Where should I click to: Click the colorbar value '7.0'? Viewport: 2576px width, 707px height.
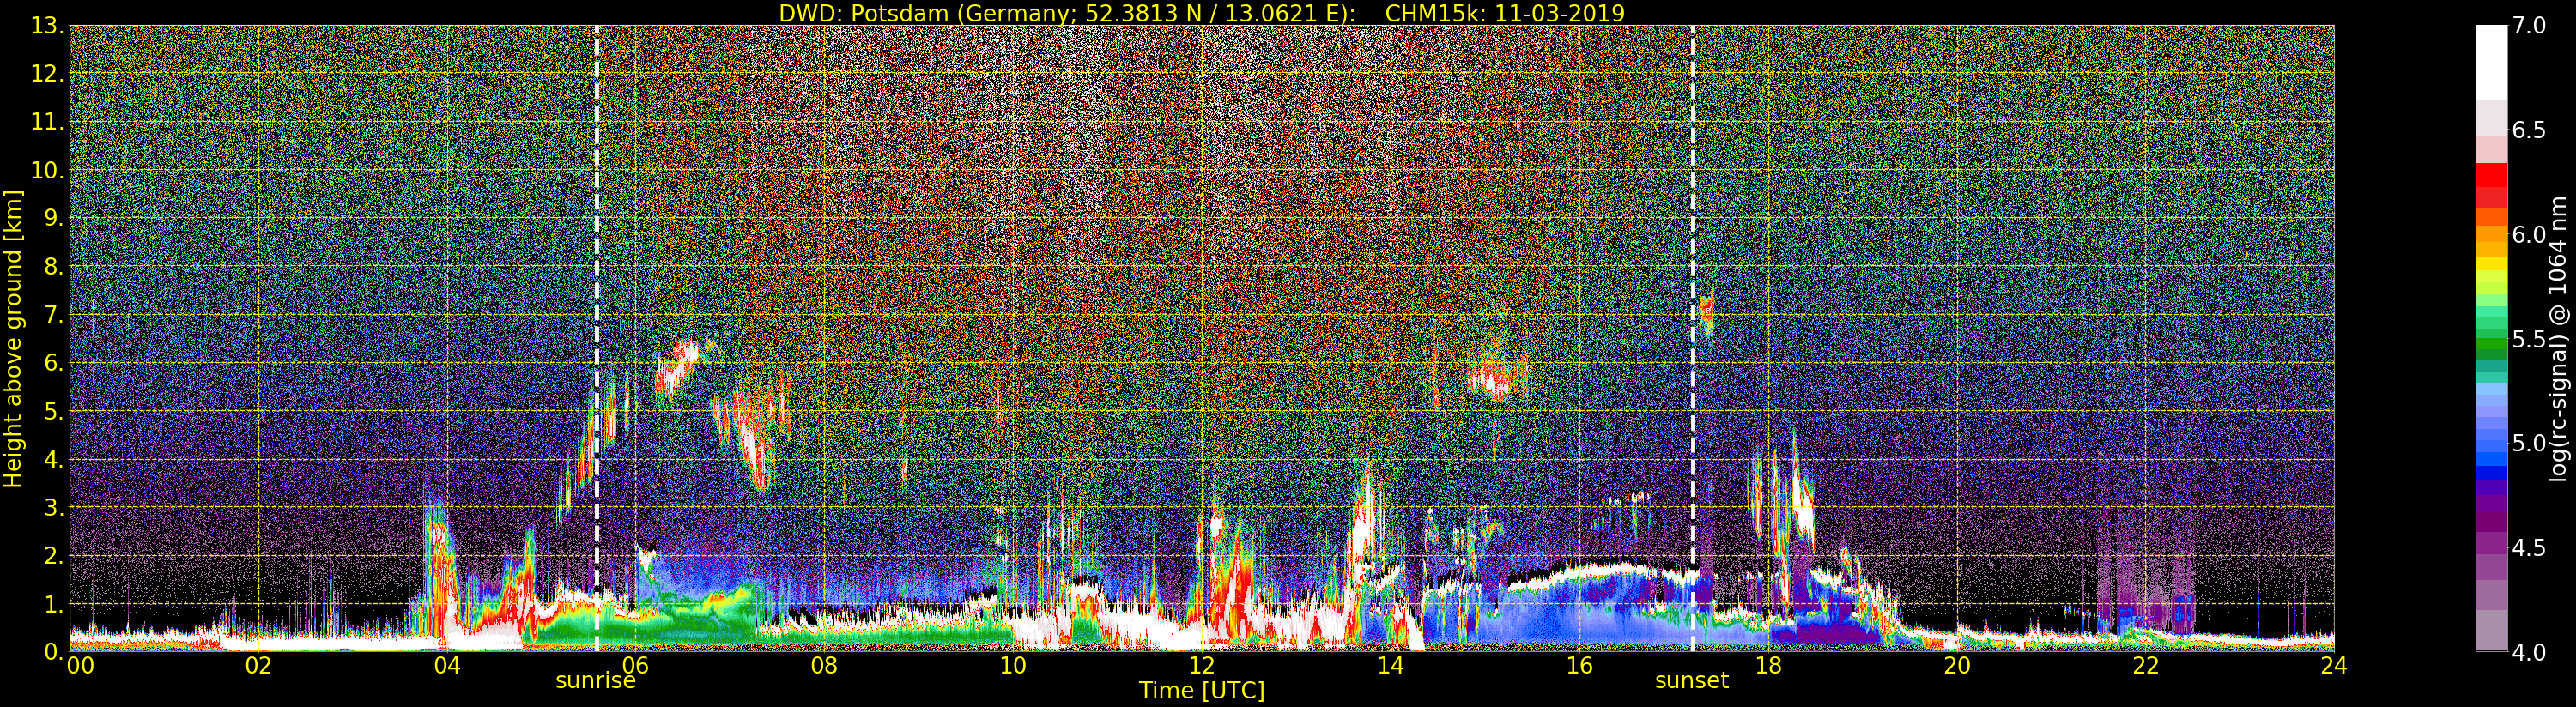point(2529,26)
